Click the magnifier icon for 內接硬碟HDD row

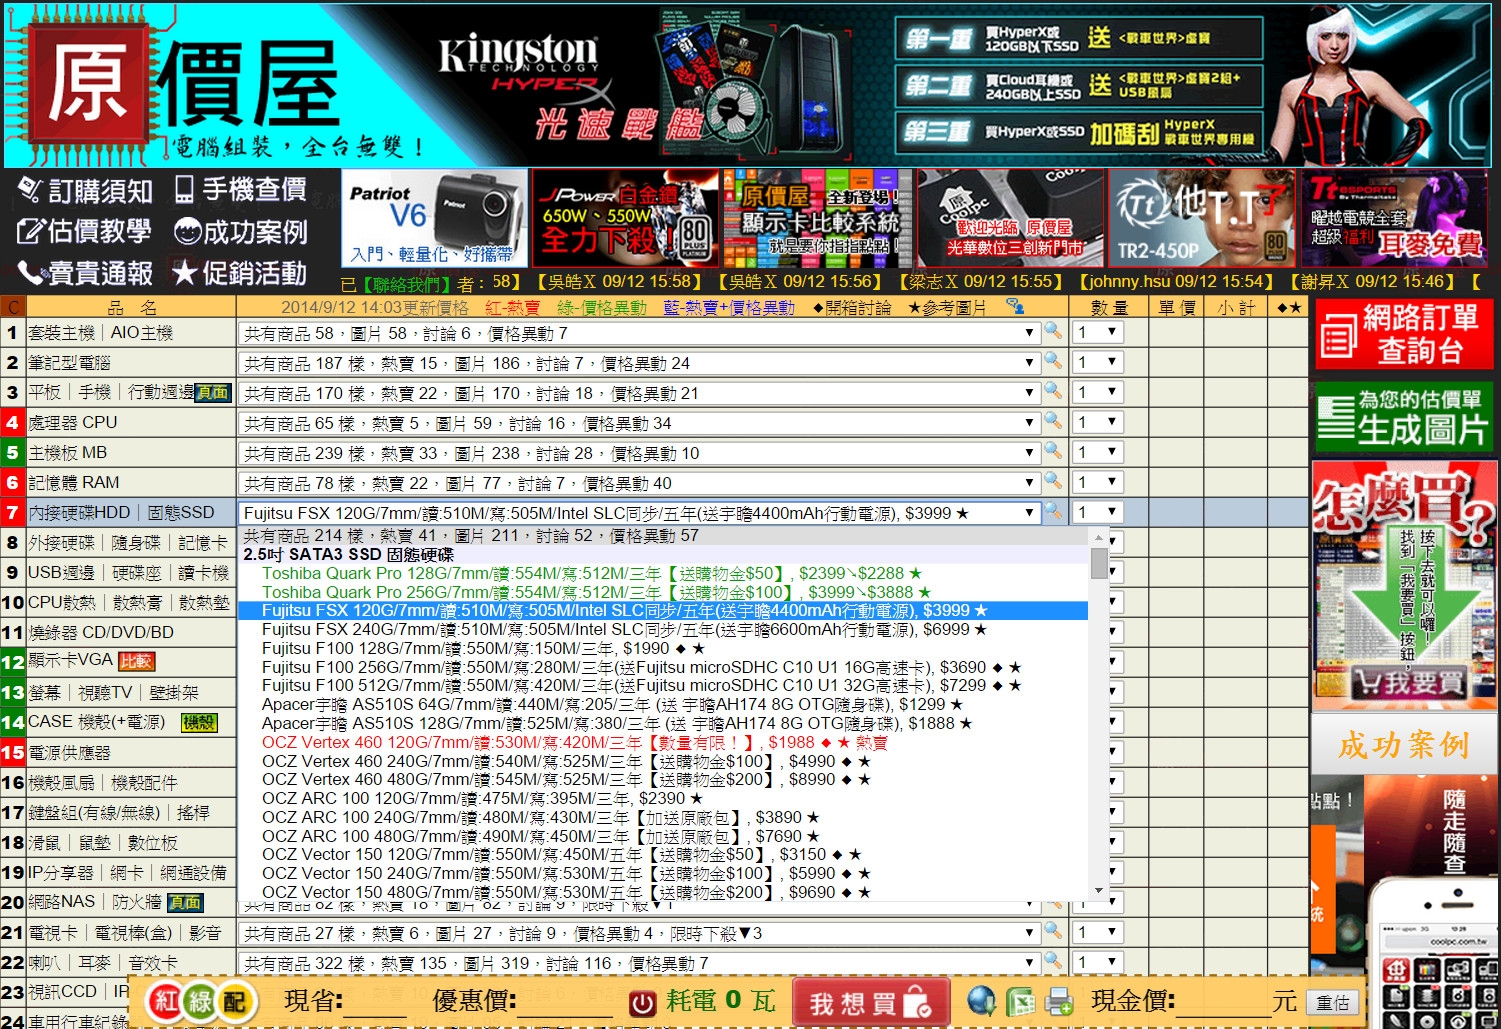(1053, 511)
